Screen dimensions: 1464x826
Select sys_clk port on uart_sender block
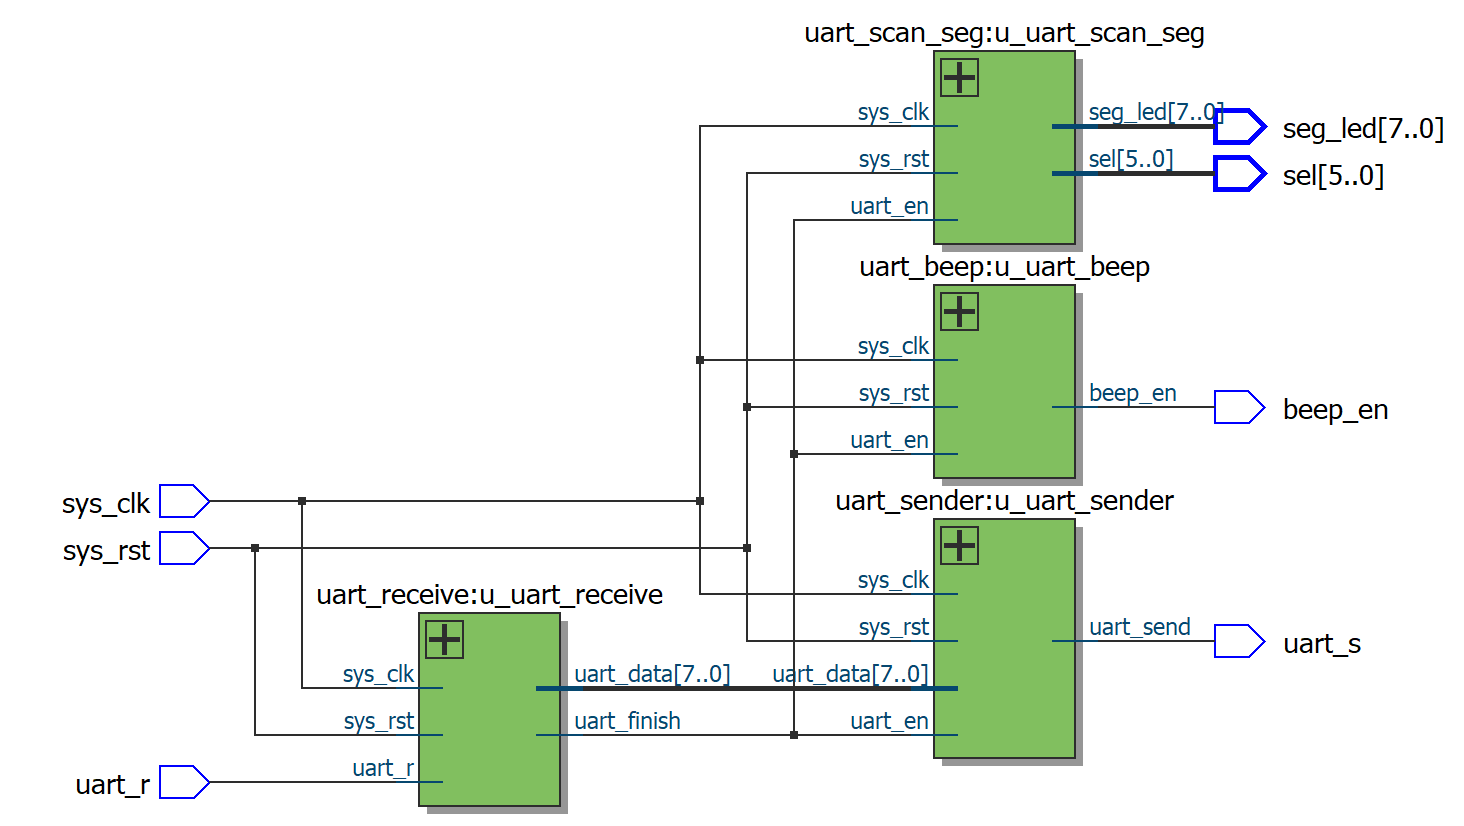tap(893, 580)
